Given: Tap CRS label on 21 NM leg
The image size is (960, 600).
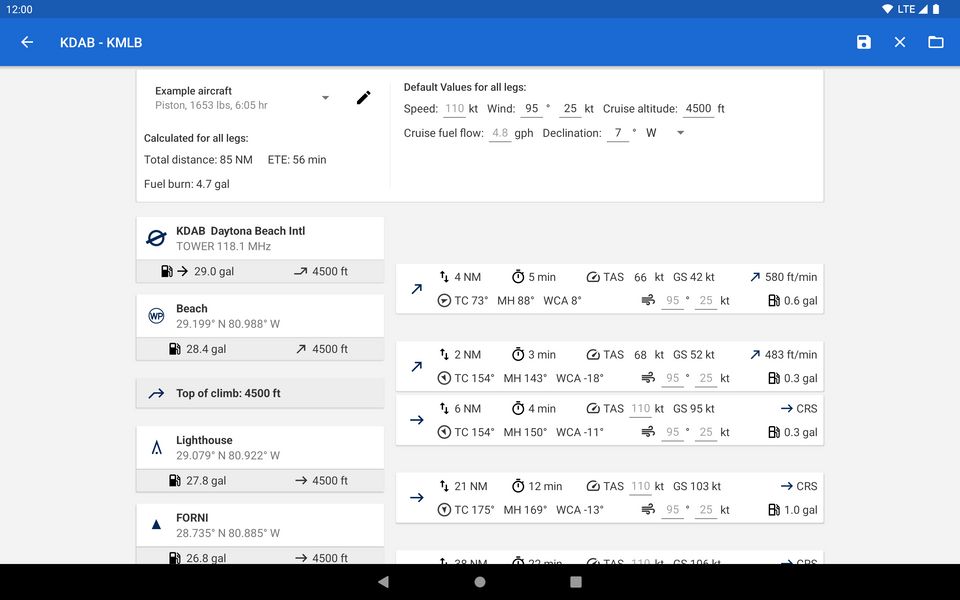Looking at the screenshot, I should coord(806,486).
